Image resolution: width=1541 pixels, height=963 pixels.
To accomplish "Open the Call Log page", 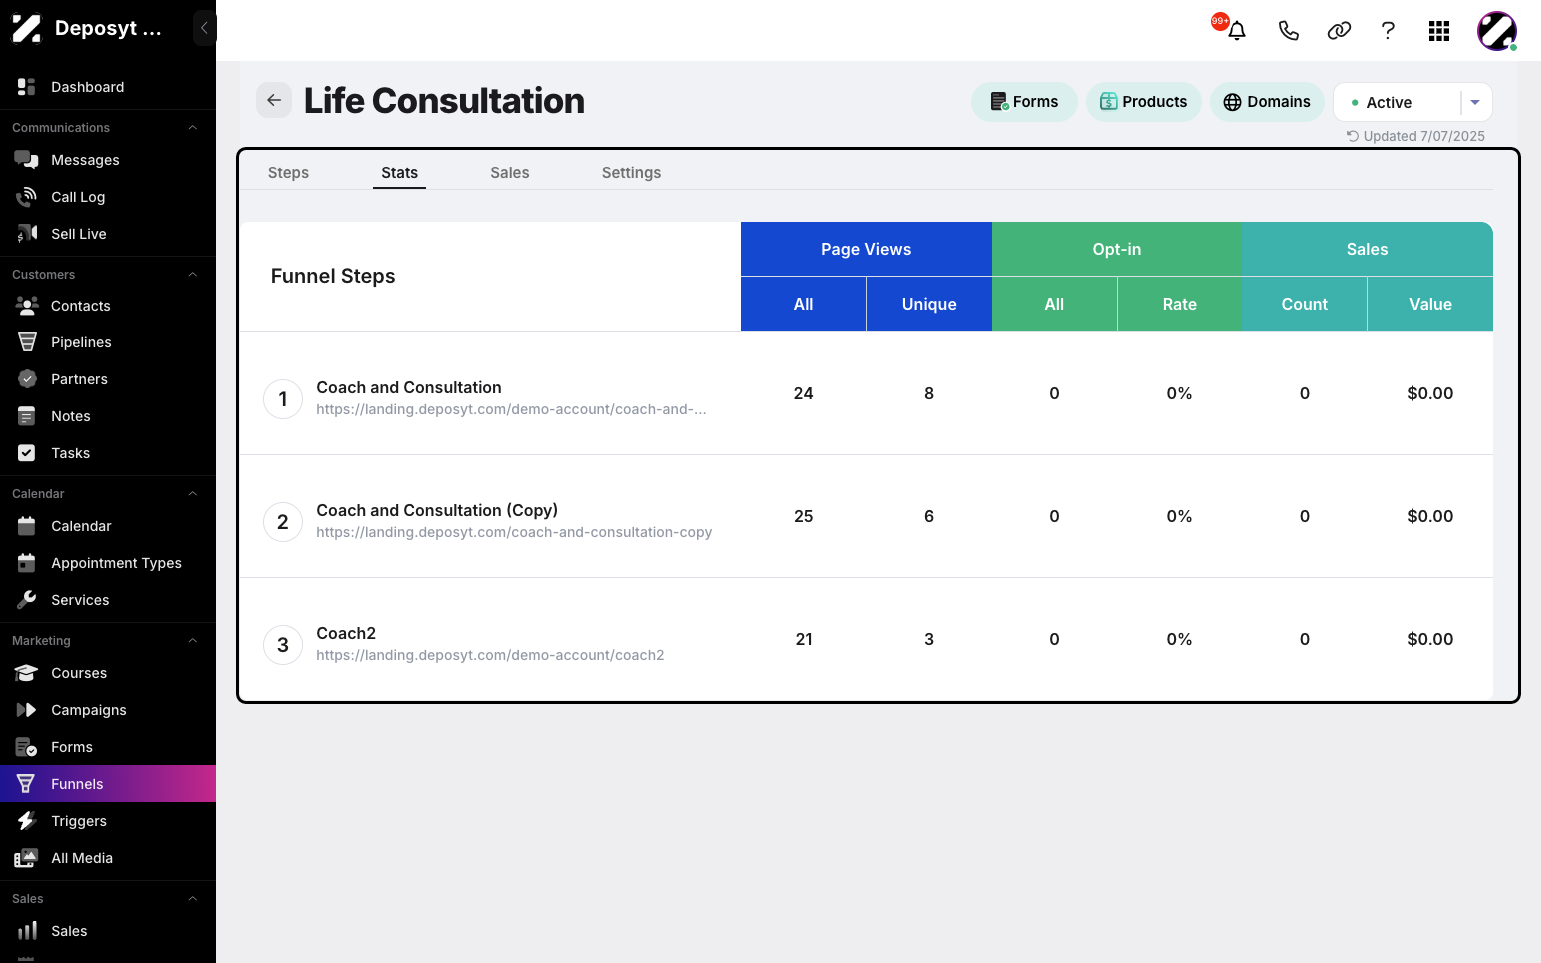I will click(108, 197).
